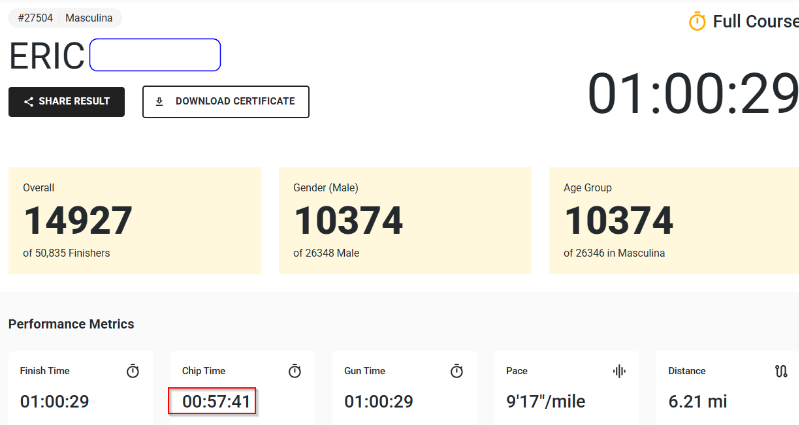Click the Gender (Male) ranking card
Screen dimensions: 799x425
click(x=405, y=220)
